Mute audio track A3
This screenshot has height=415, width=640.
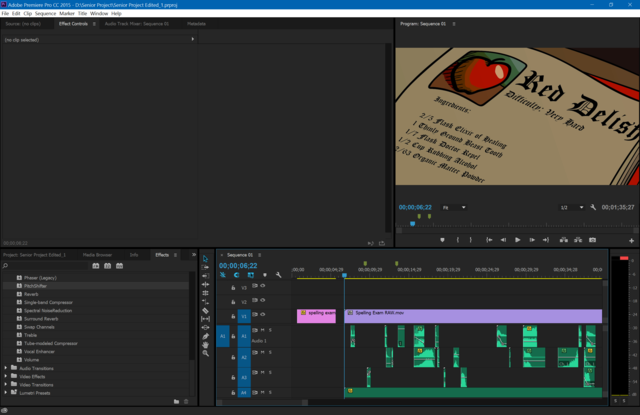pos(262,373)
